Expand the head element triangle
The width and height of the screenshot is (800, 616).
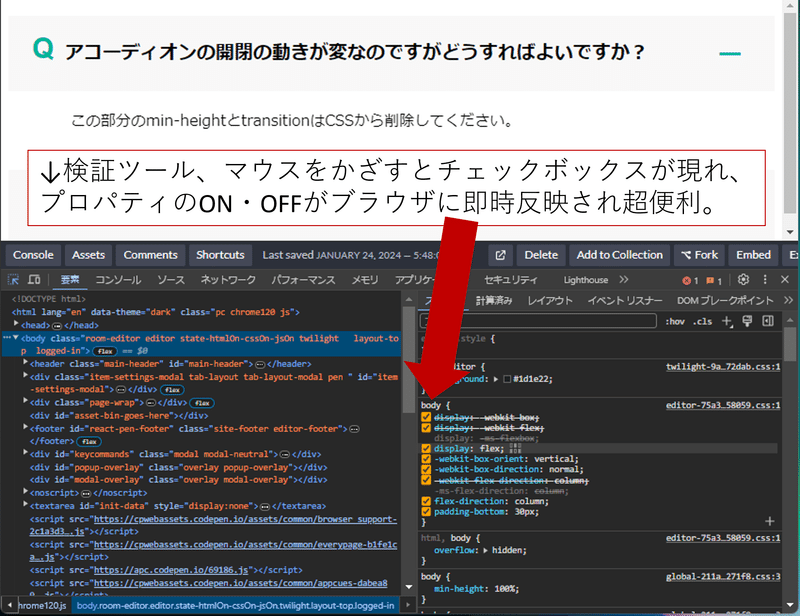click(x=16, y=324)
